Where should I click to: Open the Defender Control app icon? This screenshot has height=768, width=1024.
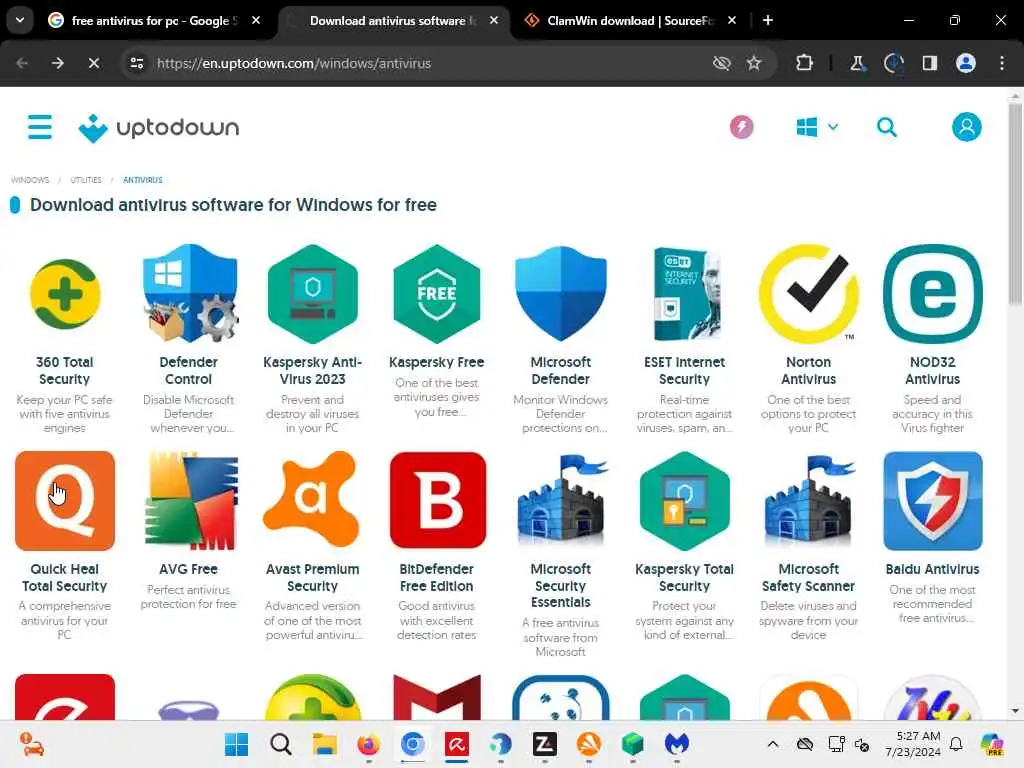coord(189,294)
